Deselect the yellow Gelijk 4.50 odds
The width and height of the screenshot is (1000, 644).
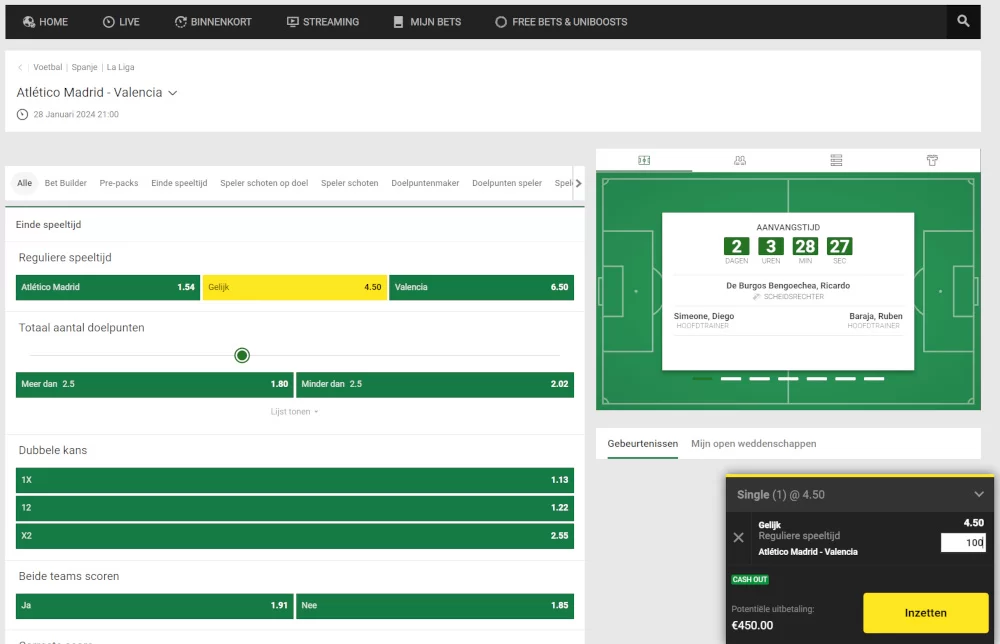[295, 288]
